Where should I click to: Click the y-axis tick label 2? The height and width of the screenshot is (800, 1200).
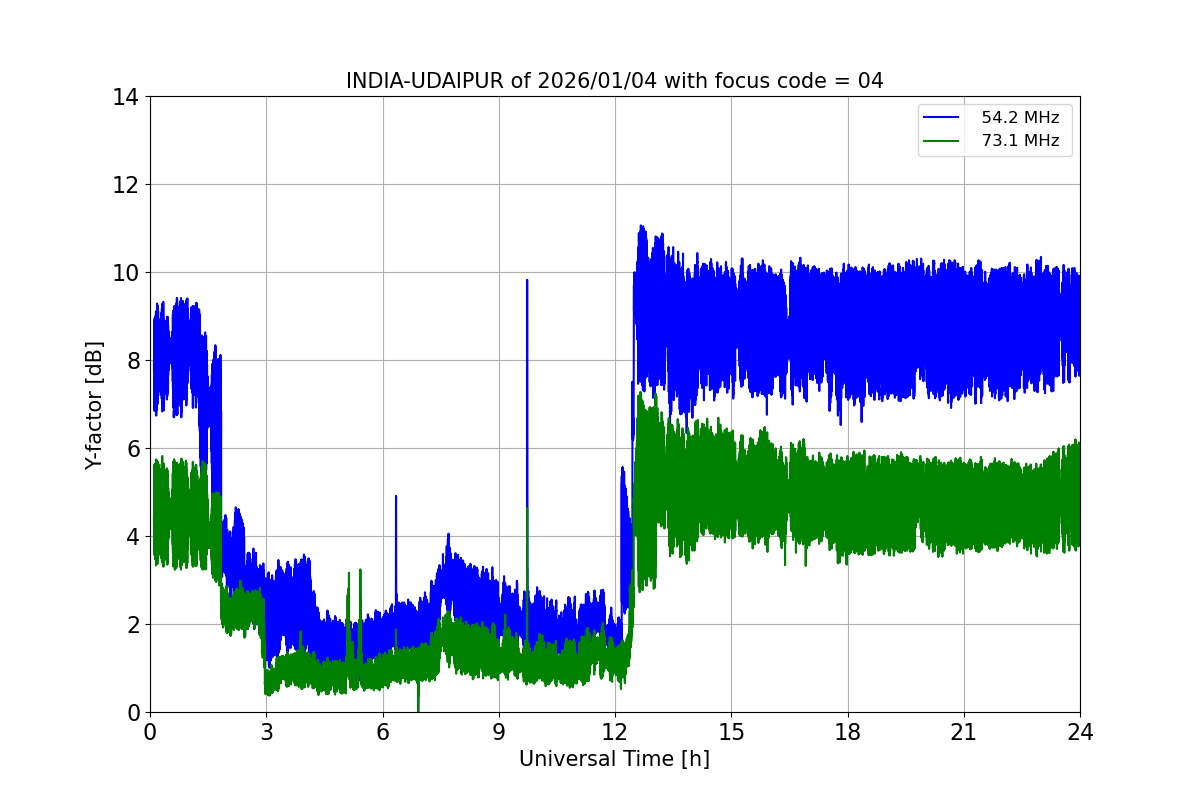pos(133,625)
